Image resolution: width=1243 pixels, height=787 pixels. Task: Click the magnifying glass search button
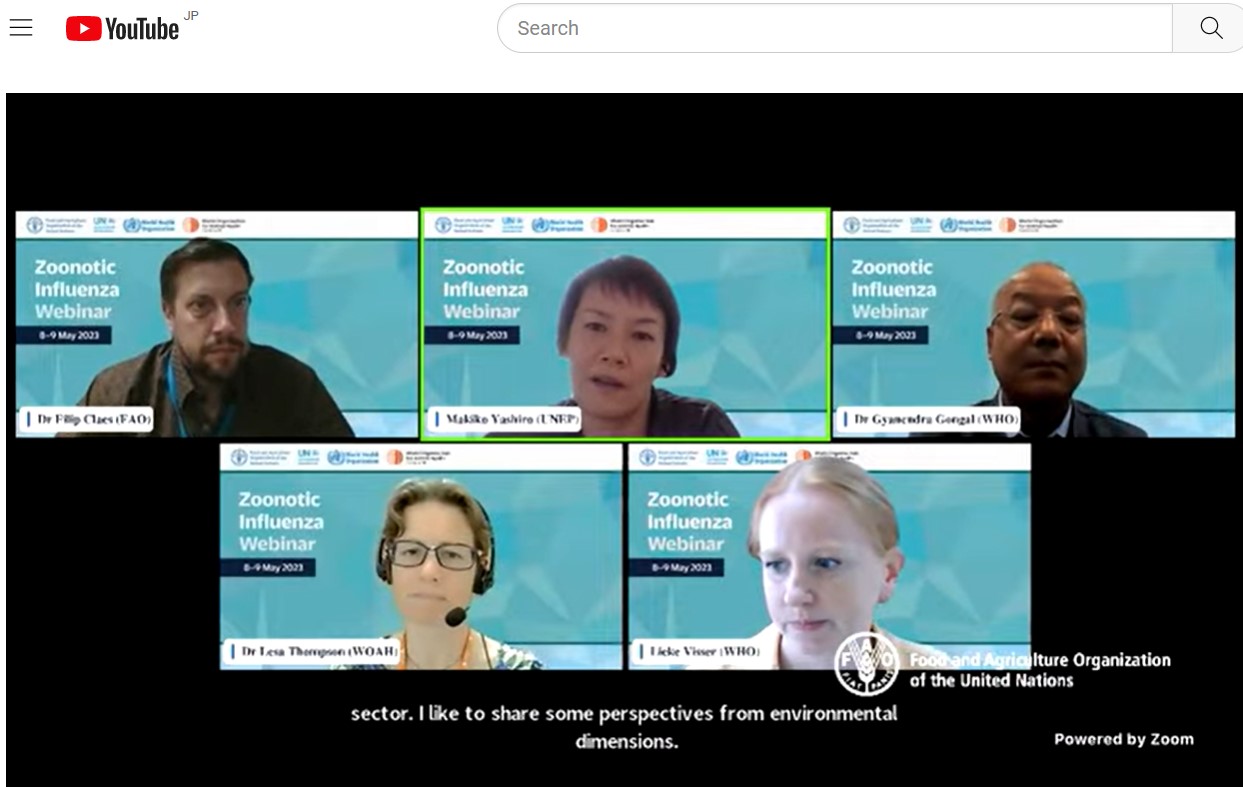1210,28
